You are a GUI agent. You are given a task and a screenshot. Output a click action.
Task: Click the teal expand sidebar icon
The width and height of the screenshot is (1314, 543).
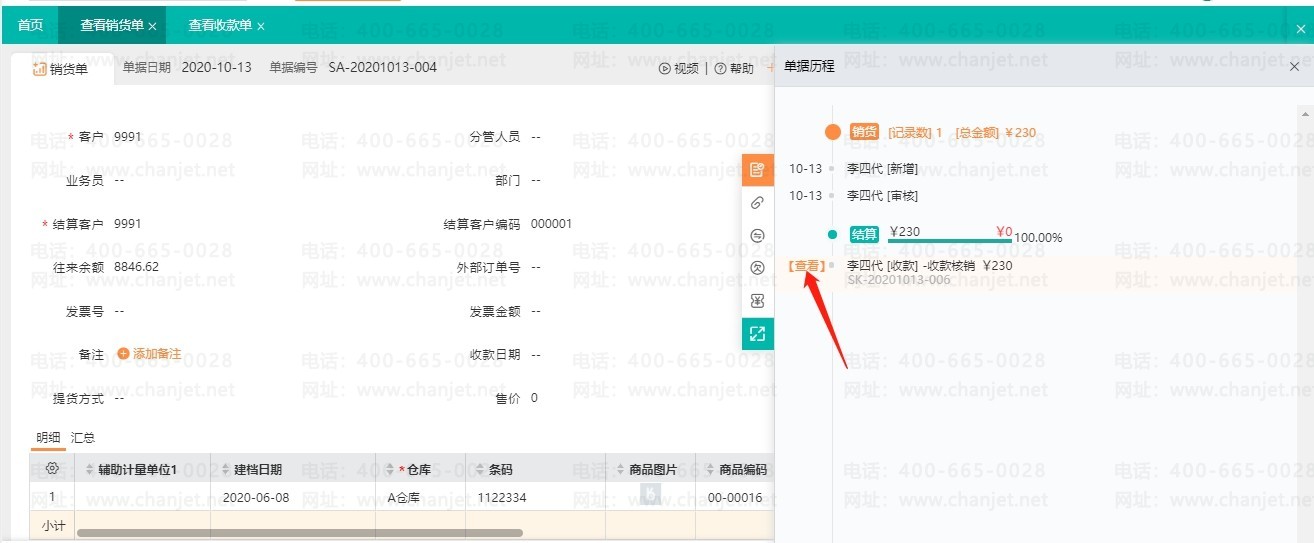757,333
